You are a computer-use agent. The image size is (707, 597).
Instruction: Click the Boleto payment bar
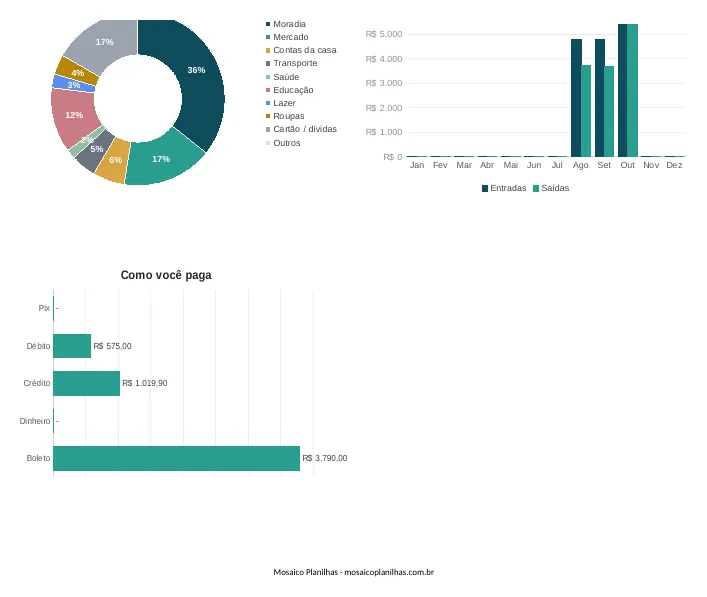177,459
